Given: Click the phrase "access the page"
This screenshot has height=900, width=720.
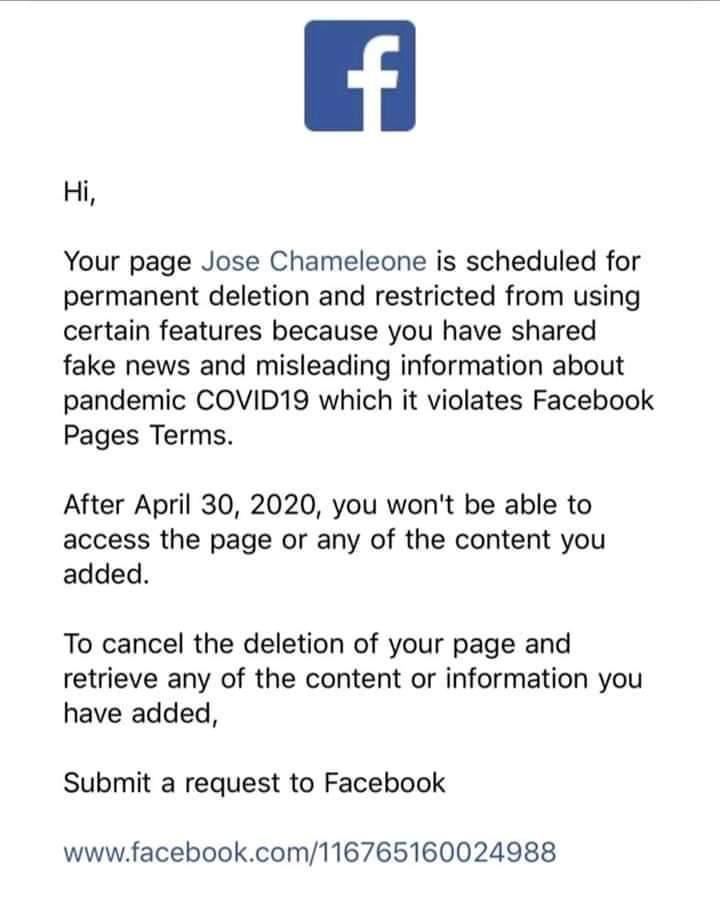Looking at the screenshot, I should [178, 540].
